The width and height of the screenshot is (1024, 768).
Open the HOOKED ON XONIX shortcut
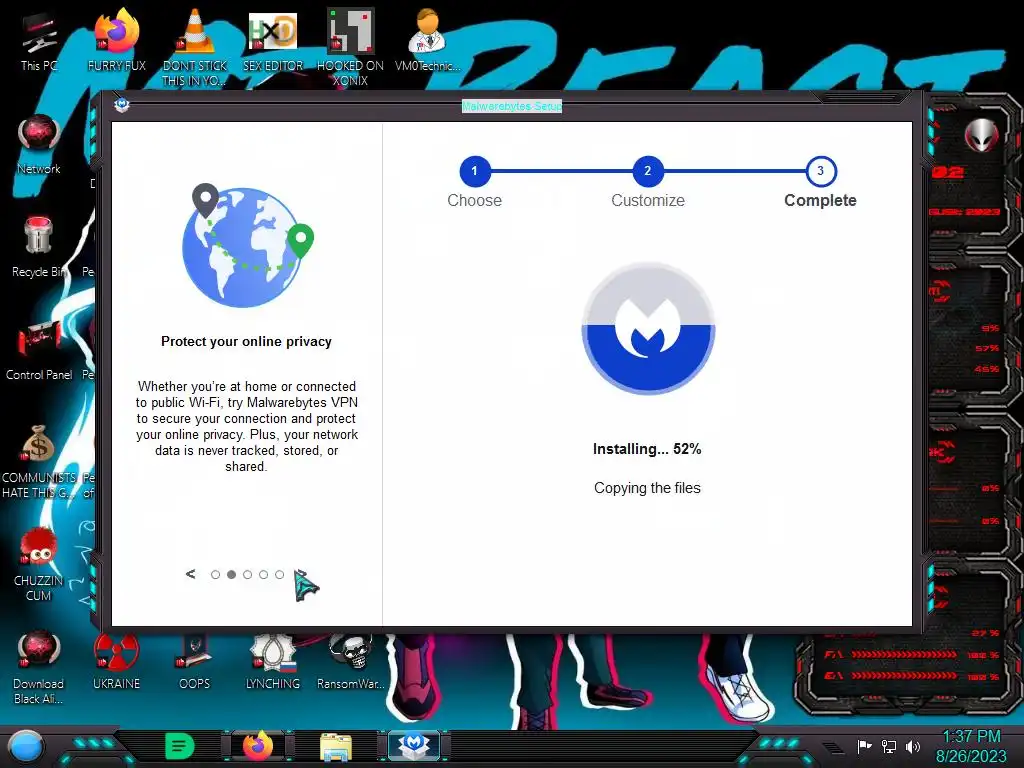pos(350,47)
